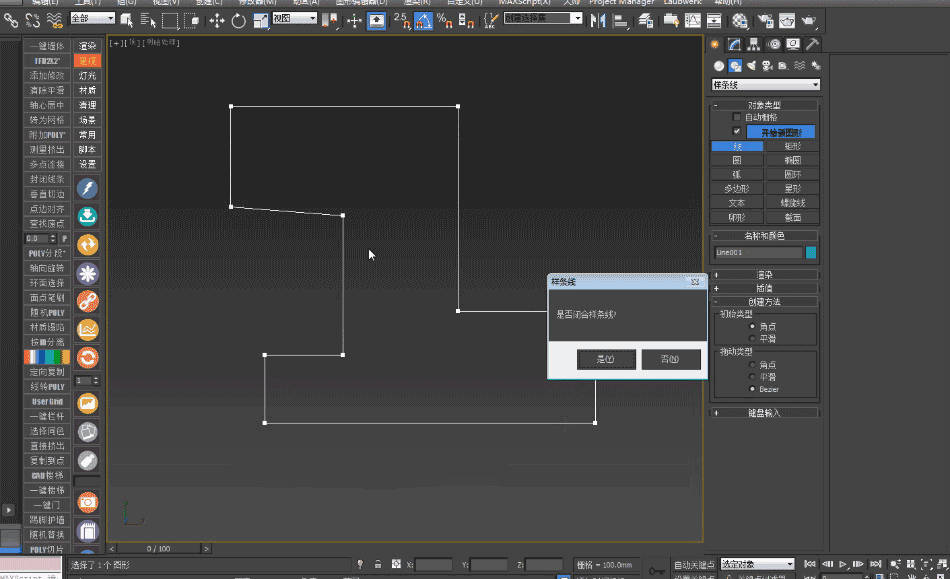
Task: Open the Line001 object color swatch
Action: (x=810, y=254)
